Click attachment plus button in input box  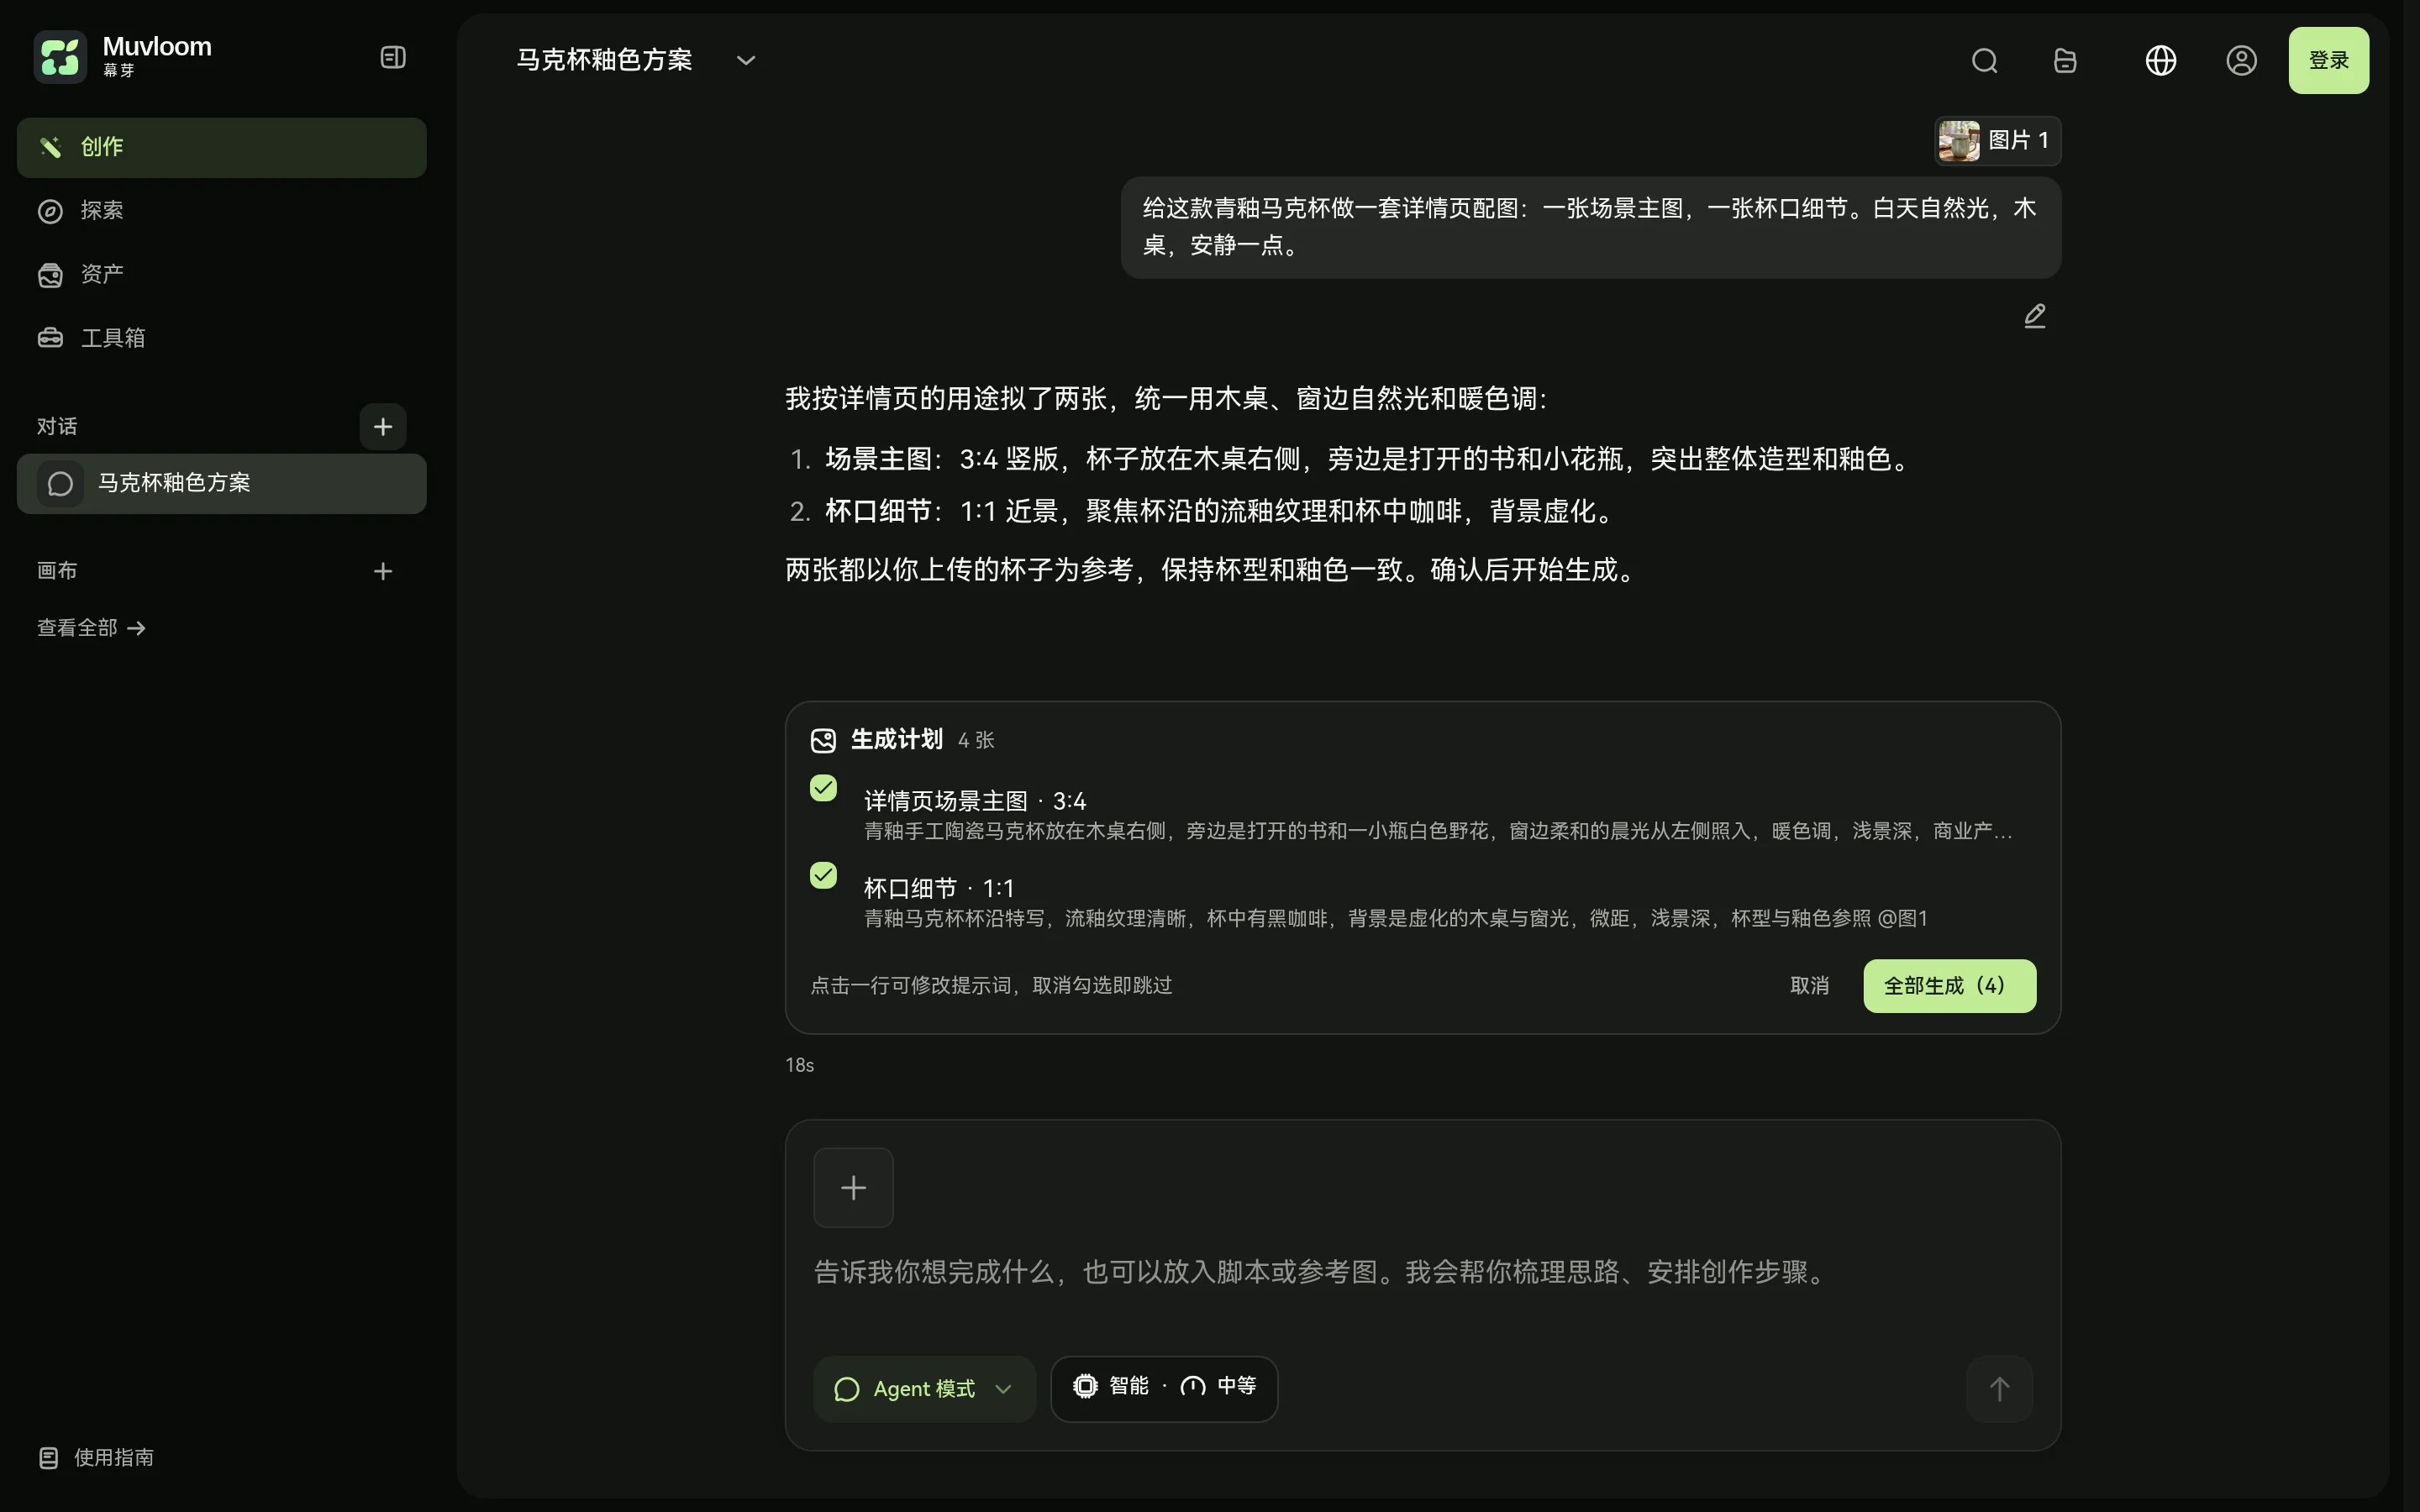coord(853,1188)
